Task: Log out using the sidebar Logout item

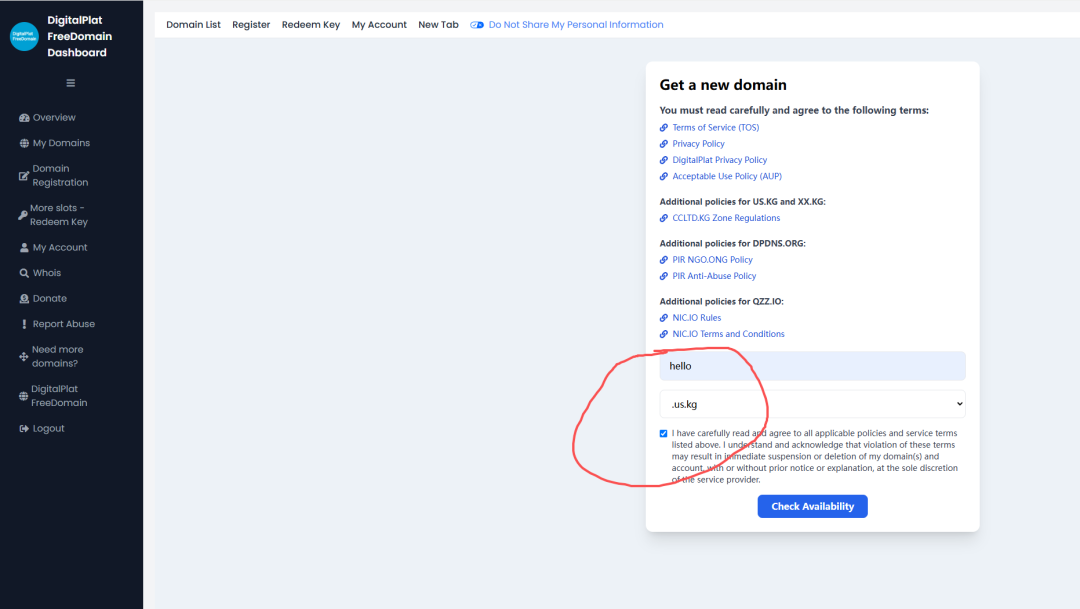Action: tap(48, 429)
